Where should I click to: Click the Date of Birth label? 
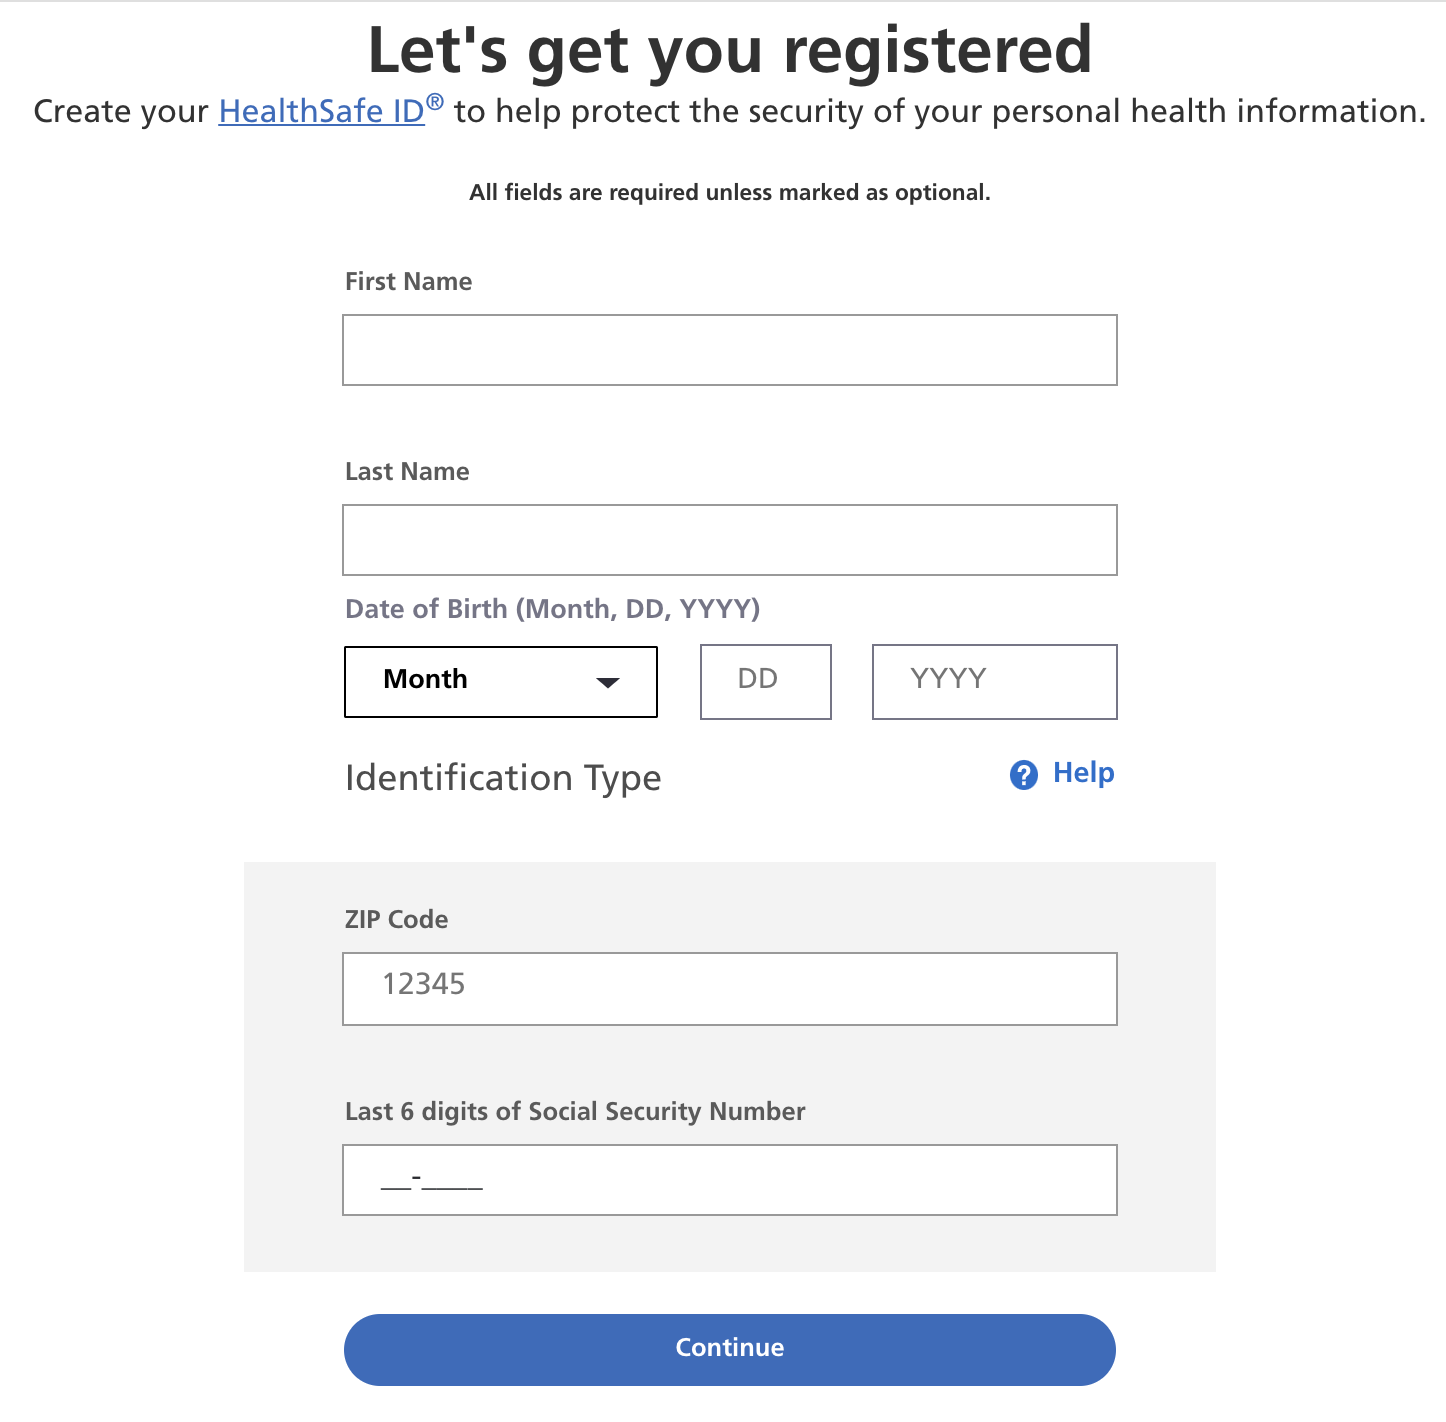[x=552, y=609]
